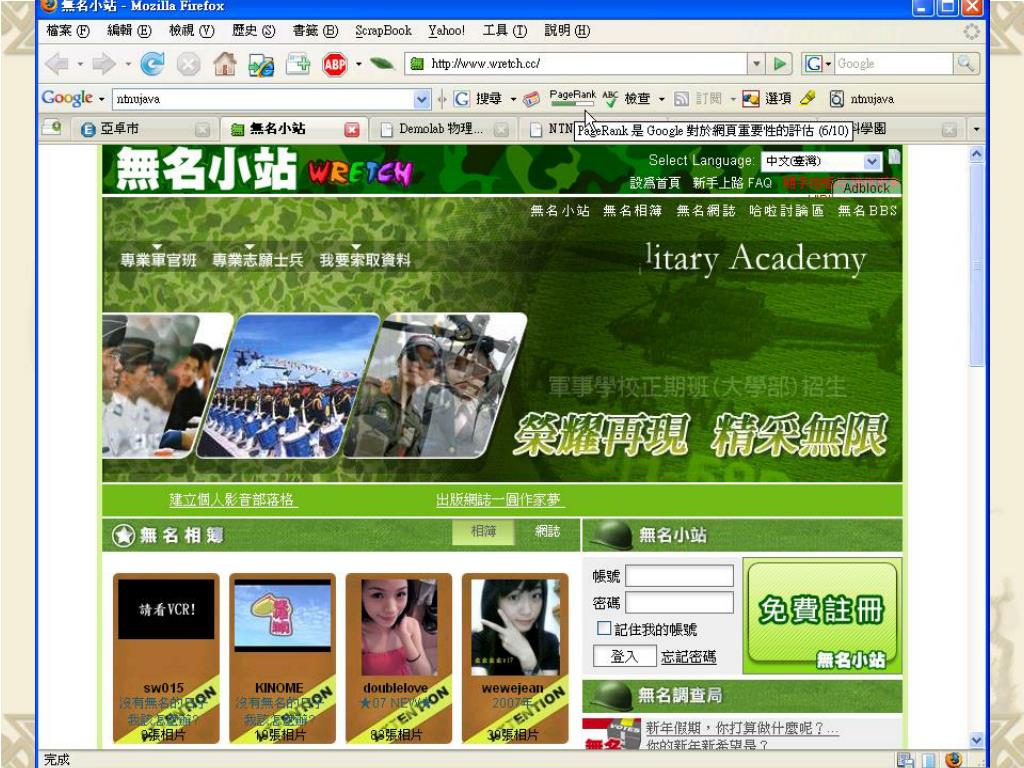Click the page icon next to language selector

[894, 157]
